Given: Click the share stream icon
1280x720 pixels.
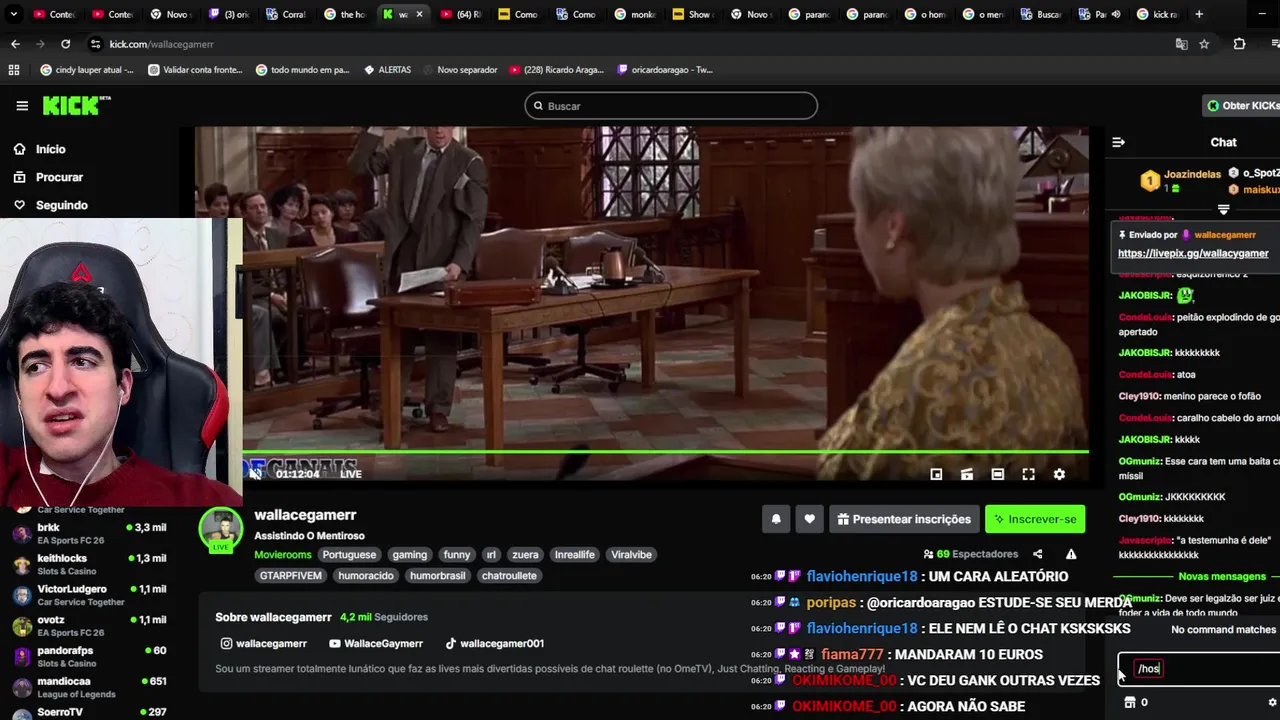Looking at the screenshot, I should (1037, 554).
